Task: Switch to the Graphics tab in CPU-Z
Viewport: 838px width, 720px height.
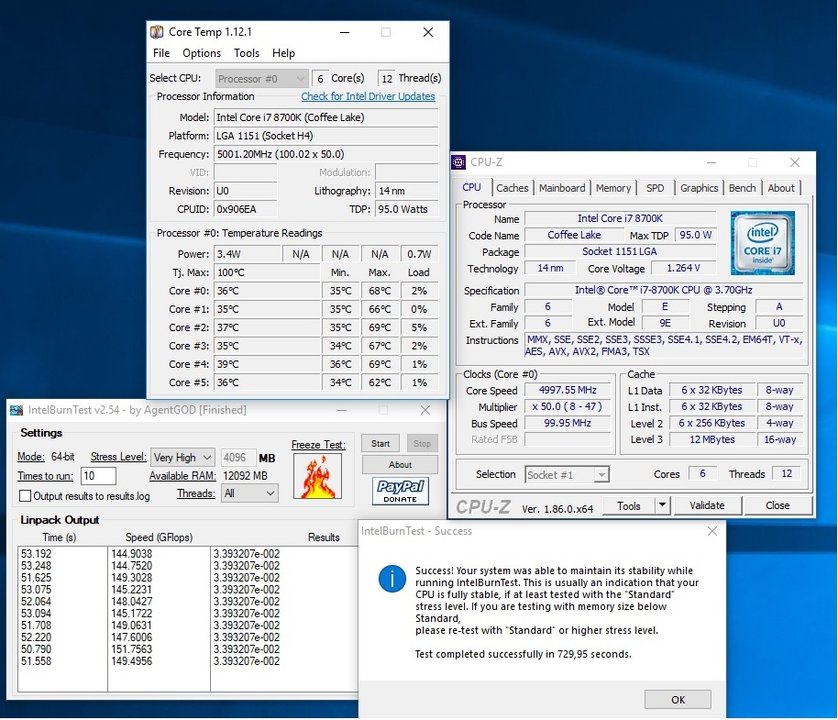Action: click(x=699, y=188)
